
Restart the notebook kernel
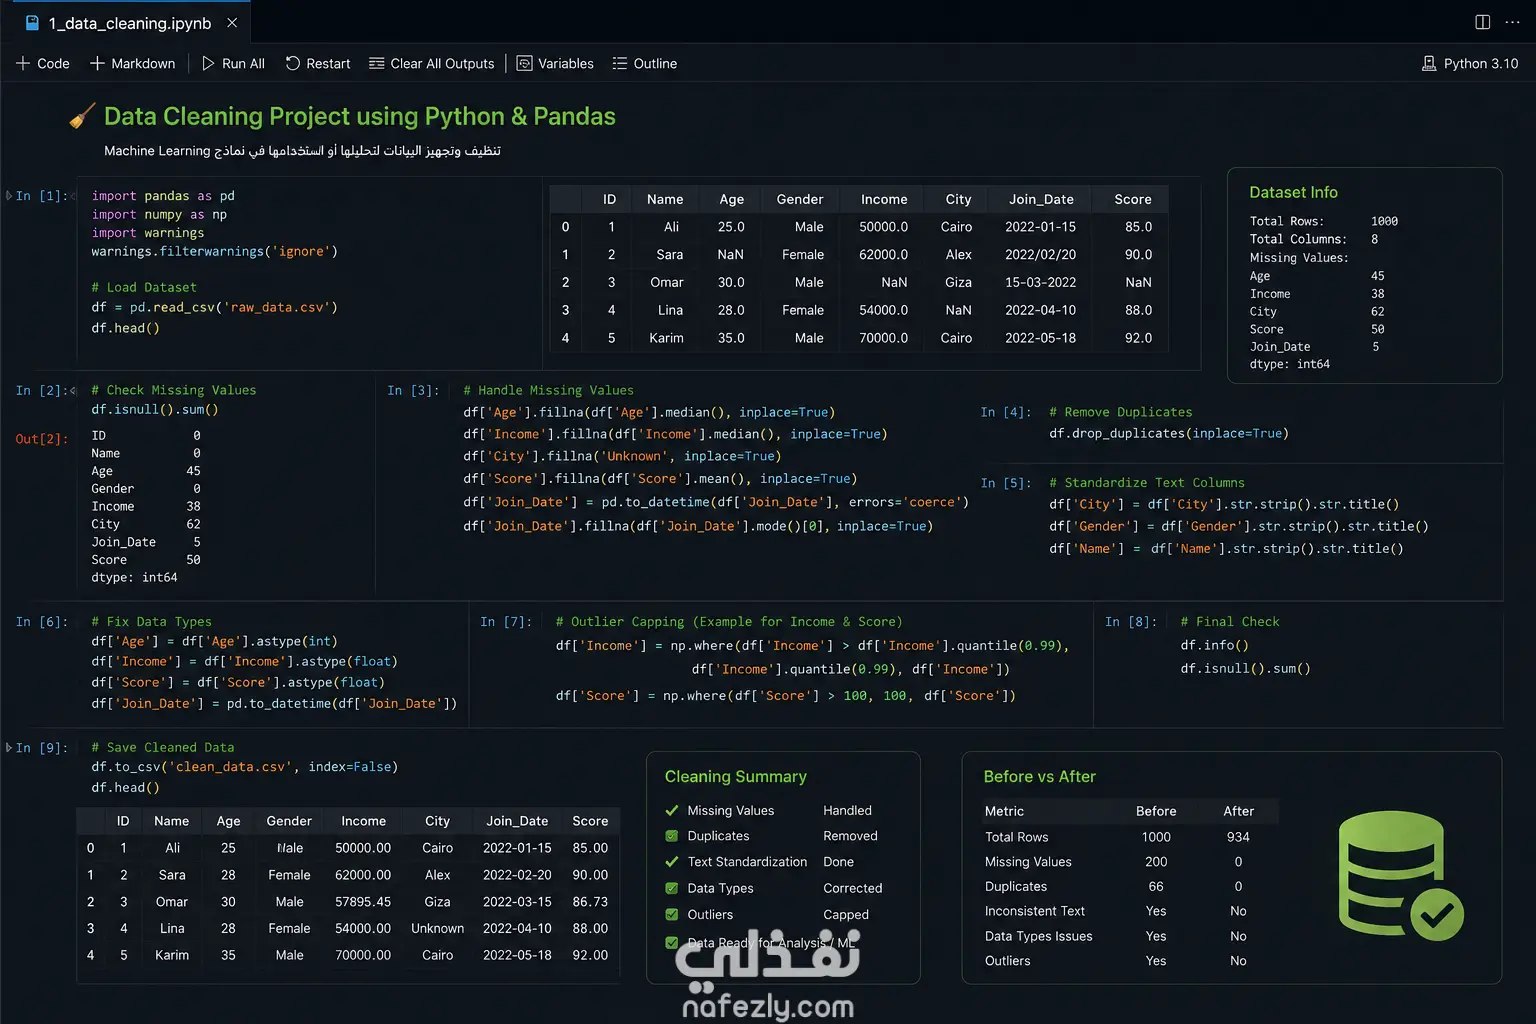[x=318, y=63]
